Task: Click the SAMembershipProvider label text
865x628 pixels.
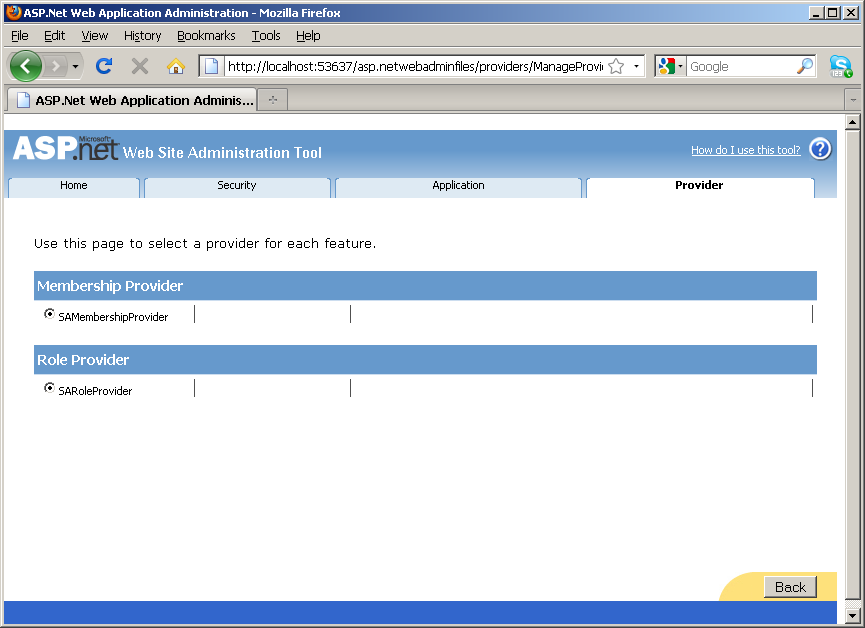Action: [113, 317]
